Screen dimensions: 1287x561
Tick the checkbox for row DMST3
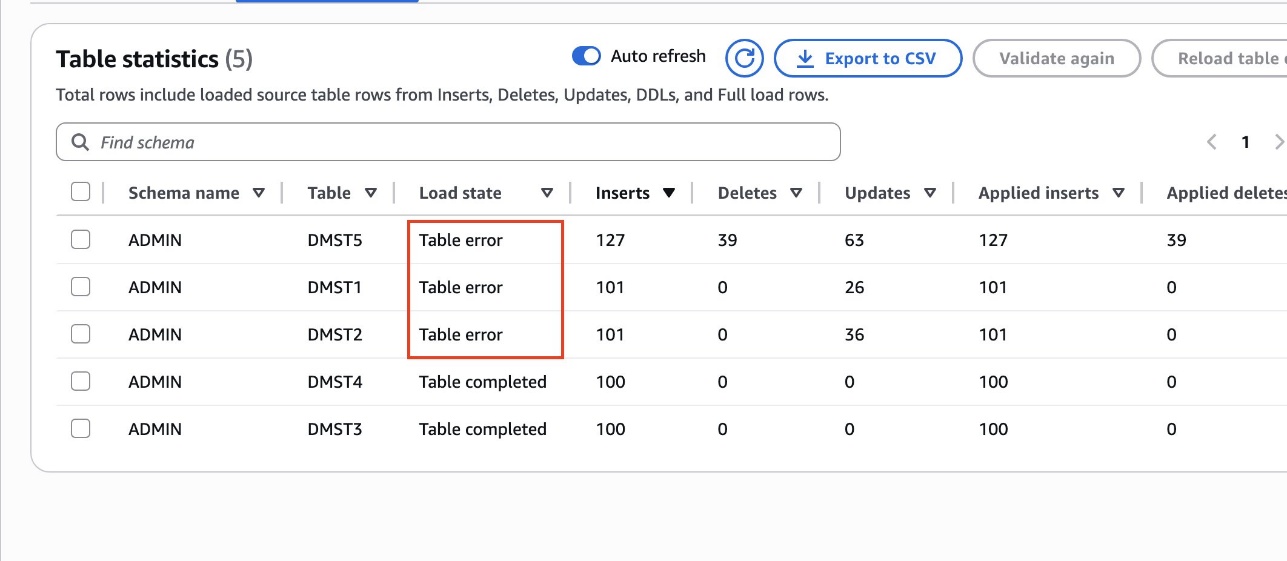pyautogui.click(x=81, y=429)
